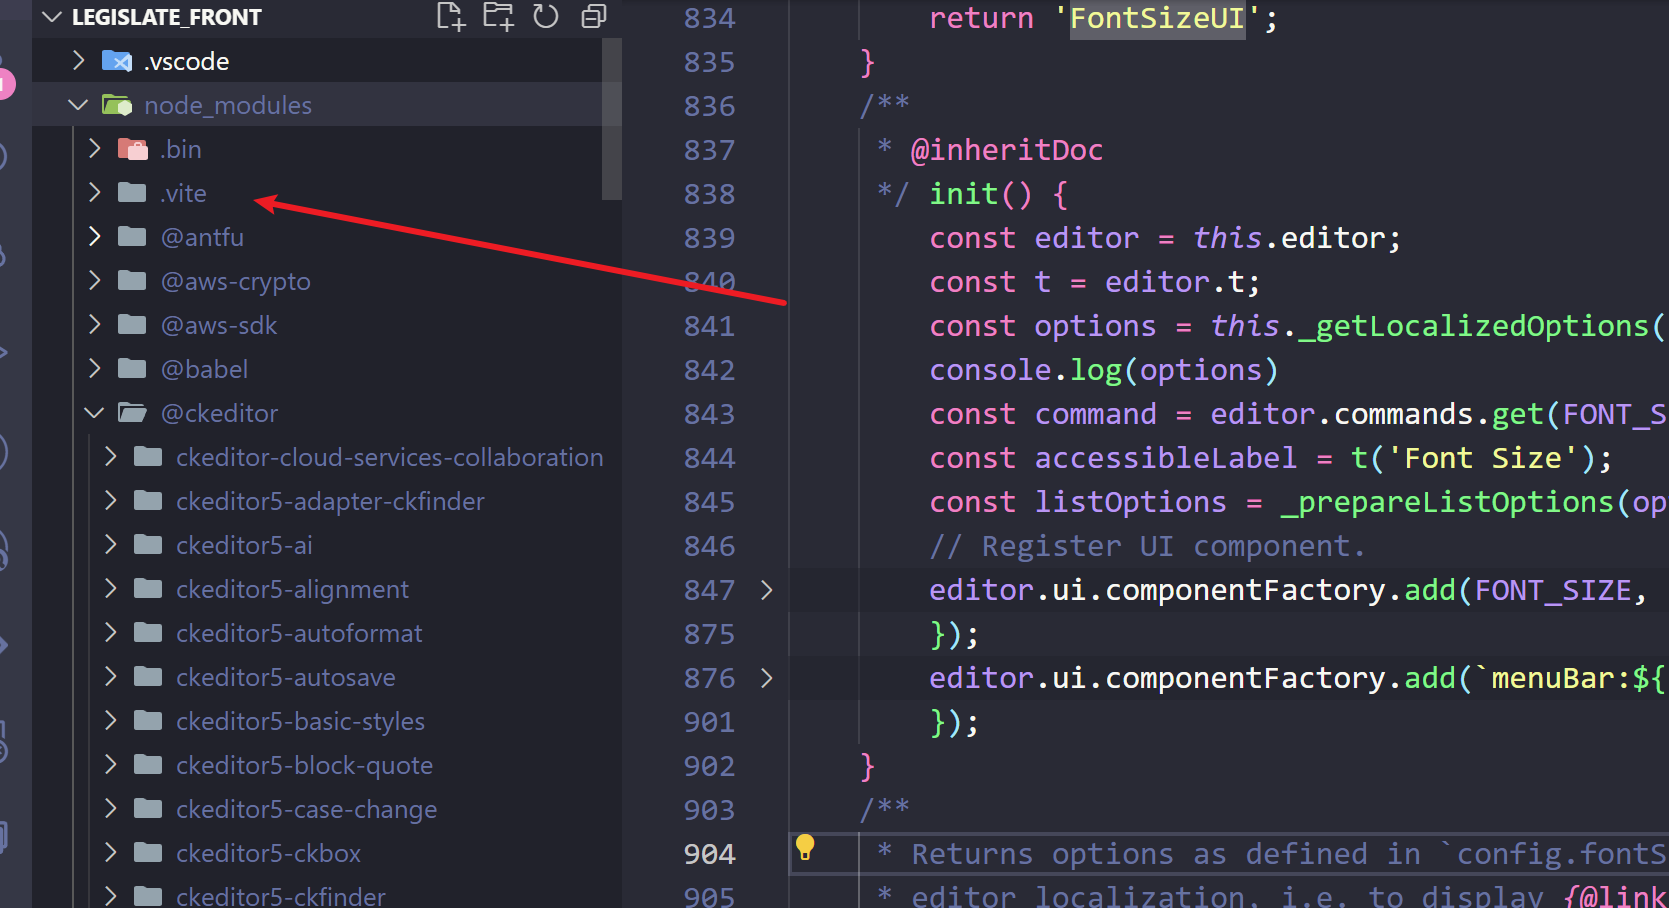Click the menuBar template string on line 876
1669x908 pixels.
coord(1570,678)
